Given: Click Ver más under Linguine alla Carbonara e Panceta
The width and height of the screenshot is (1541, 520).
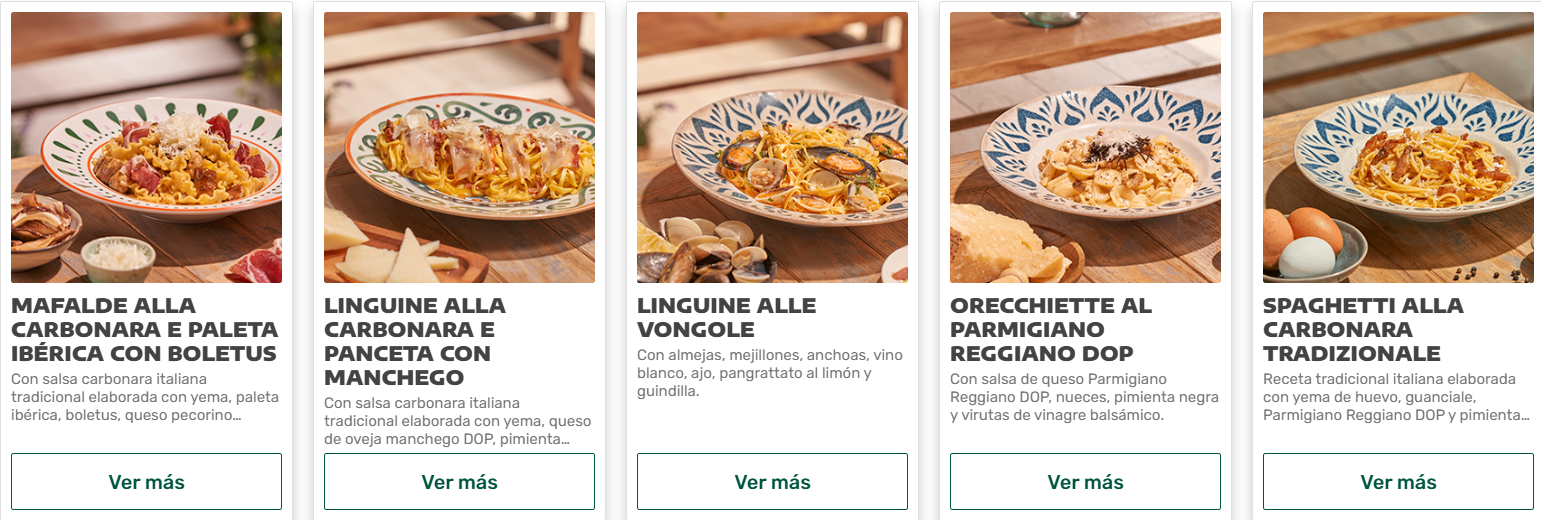Looking at the screenshot, I should pyautogui.click(x=459, y=481).
